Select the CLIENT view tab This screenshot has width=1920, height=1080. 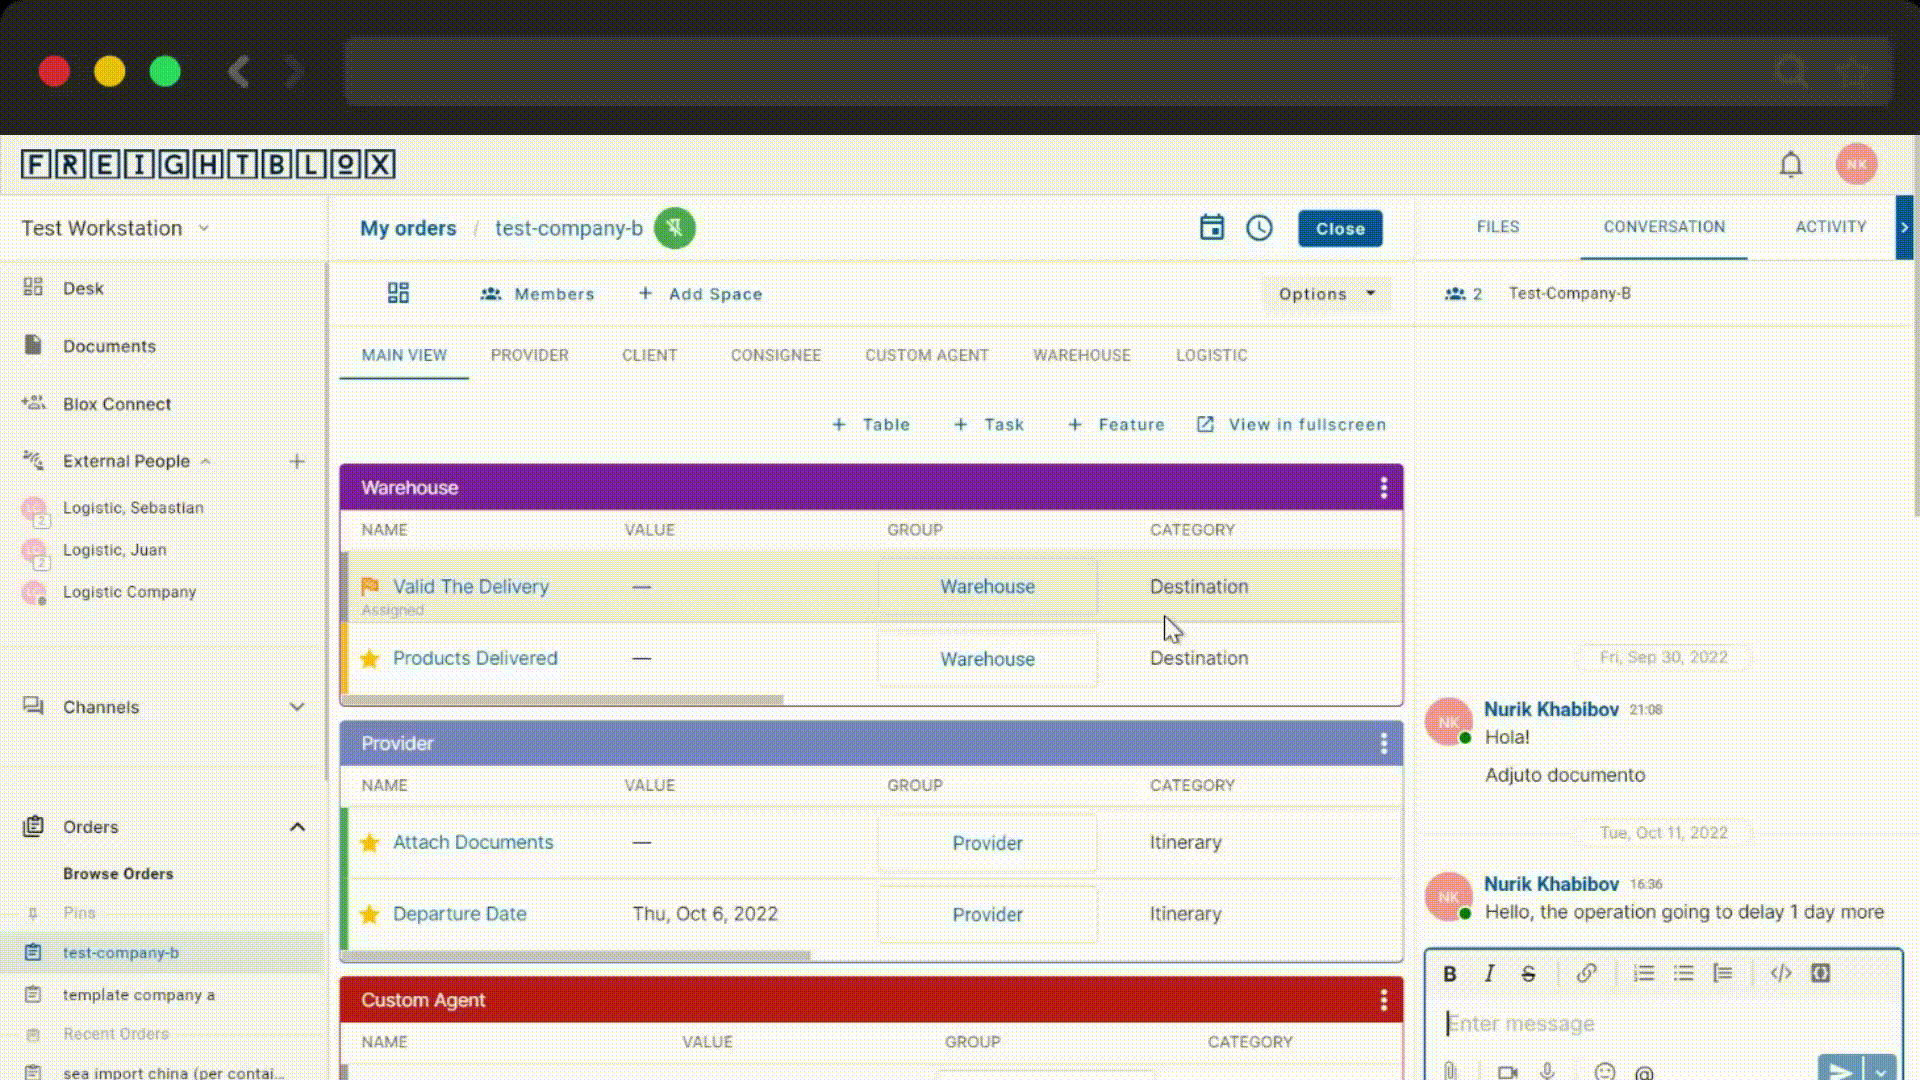[649, 355]
